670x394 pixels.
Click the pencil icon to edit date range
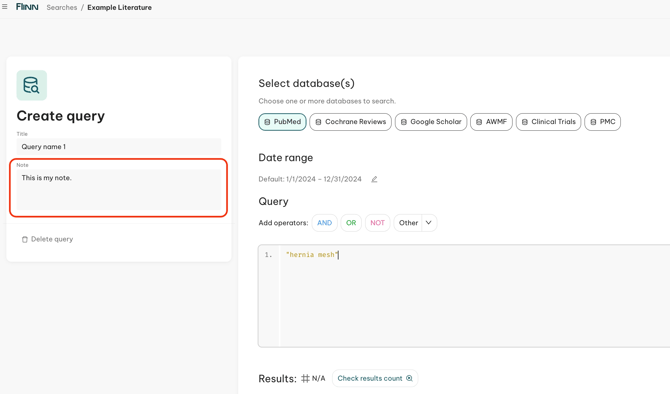374,179
